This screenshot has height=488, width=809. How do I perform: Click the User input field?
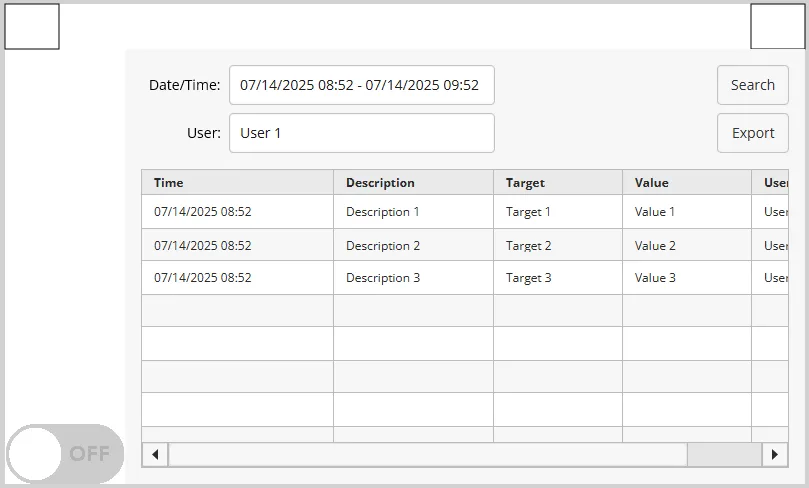[361, 133]
